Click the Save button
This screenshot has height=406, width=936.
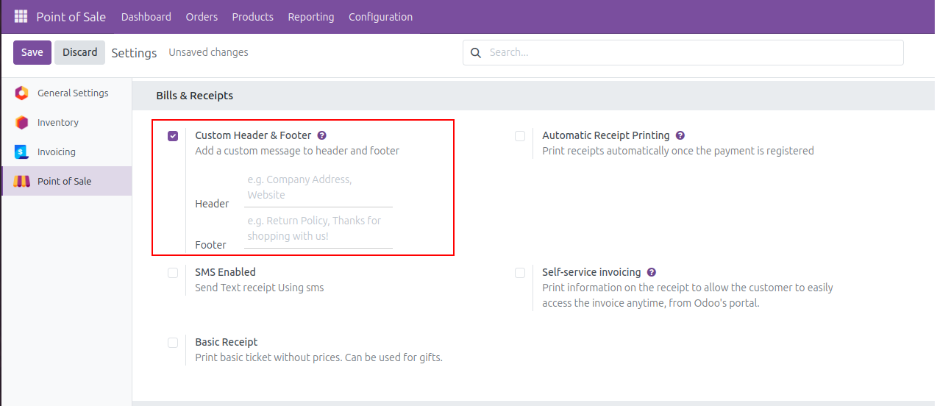32,52
